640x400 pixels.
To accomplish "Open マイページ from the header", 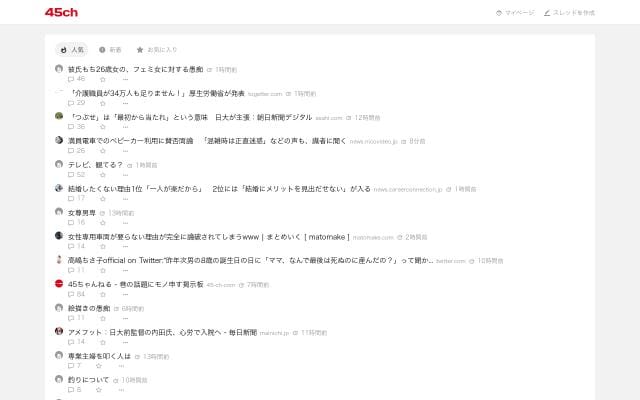I will click(515, 13).
